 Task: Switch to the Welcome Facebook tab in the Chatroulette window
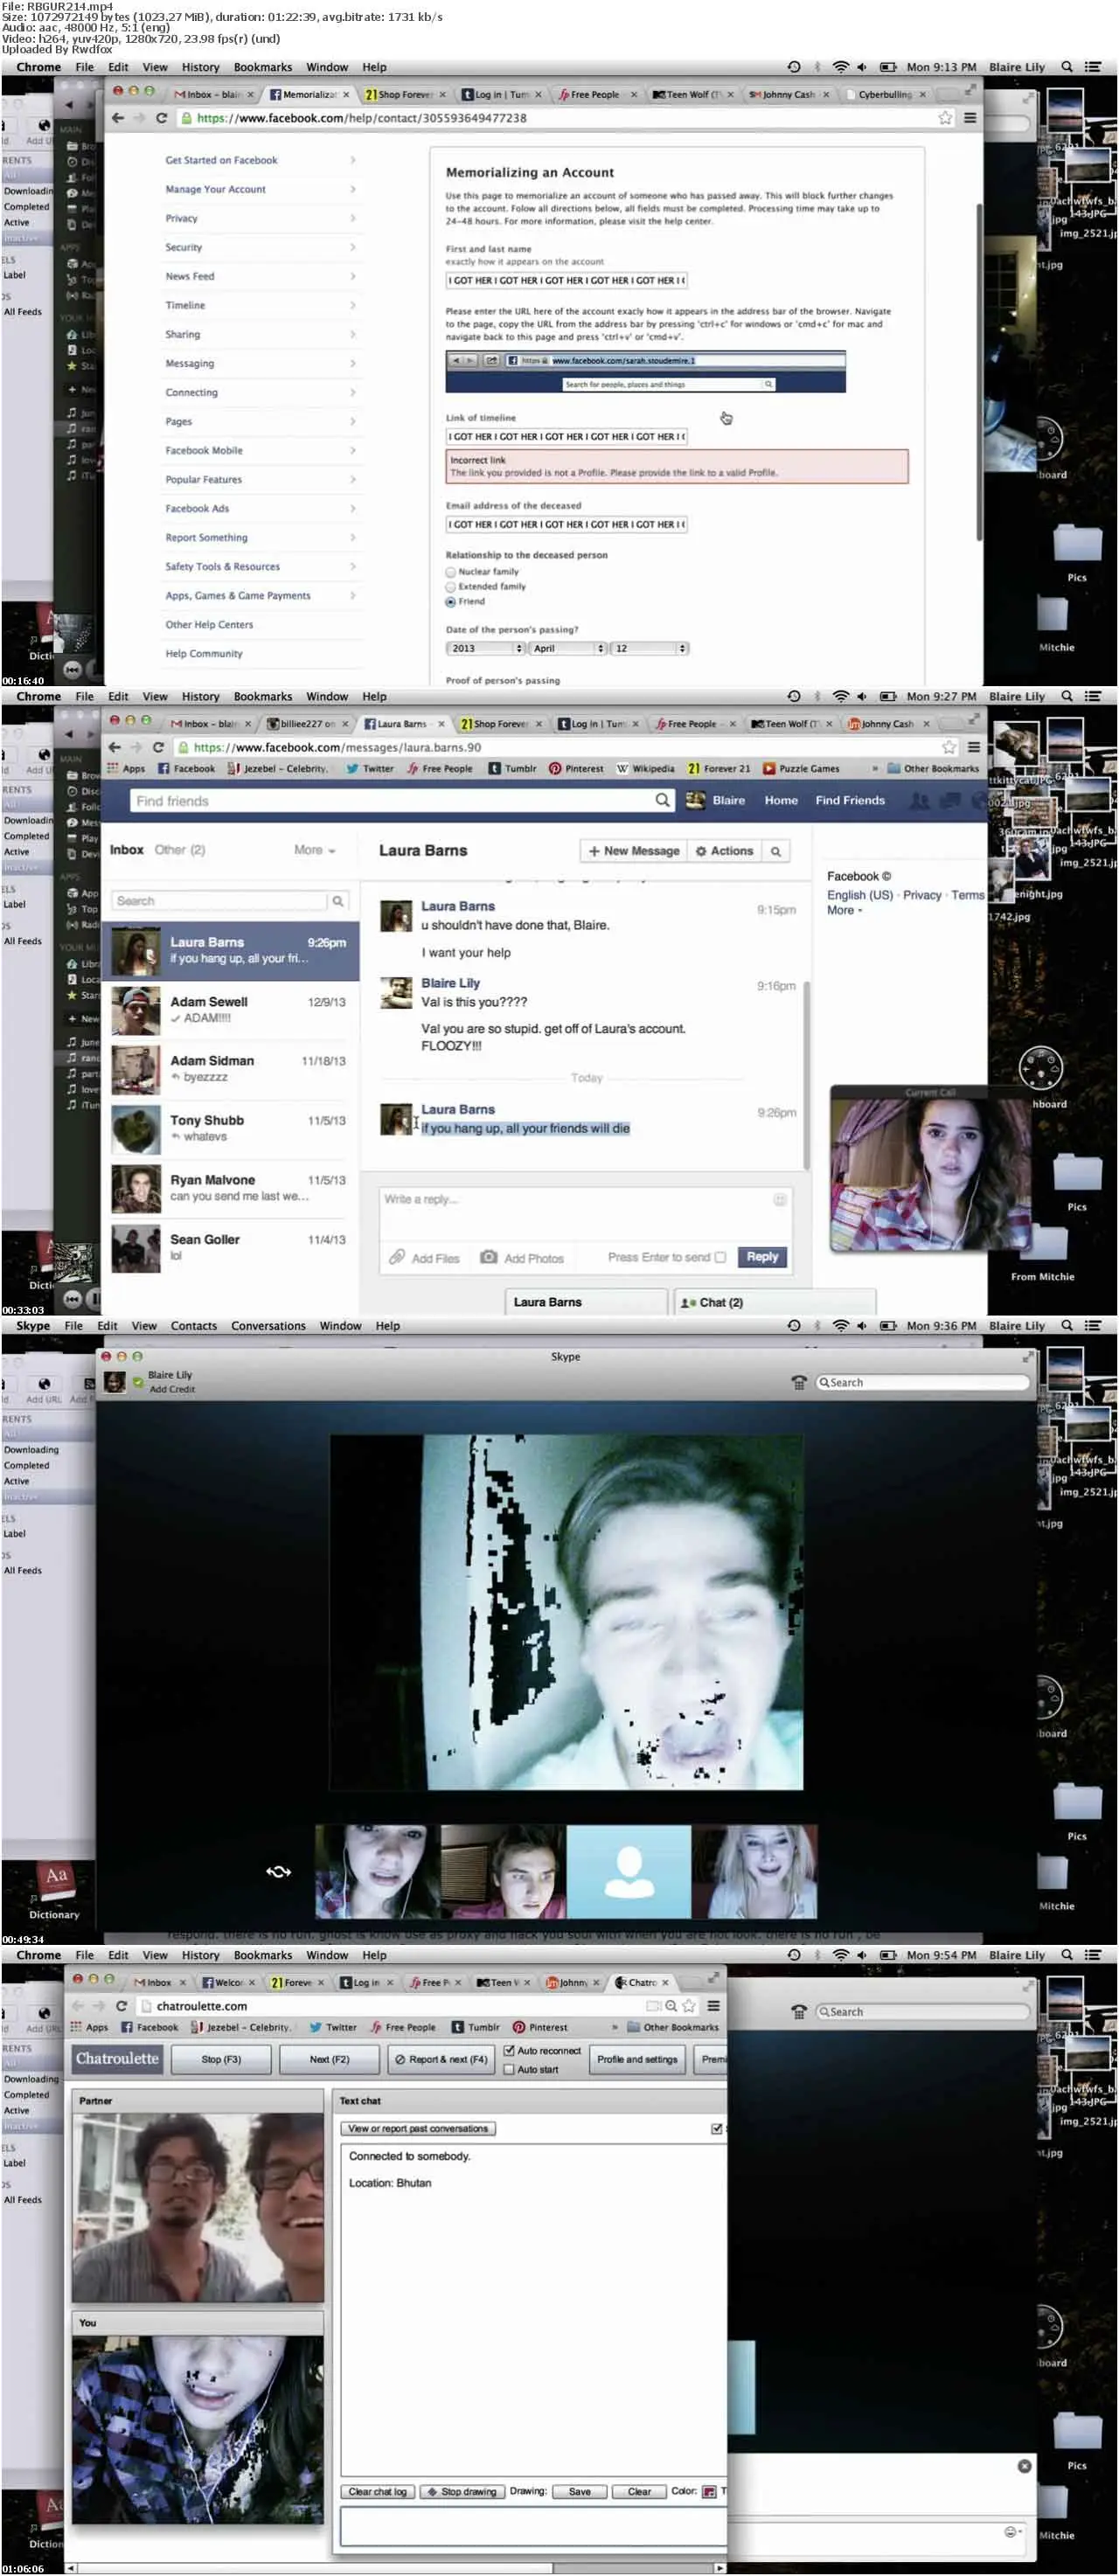click(x=230, y=1982)
